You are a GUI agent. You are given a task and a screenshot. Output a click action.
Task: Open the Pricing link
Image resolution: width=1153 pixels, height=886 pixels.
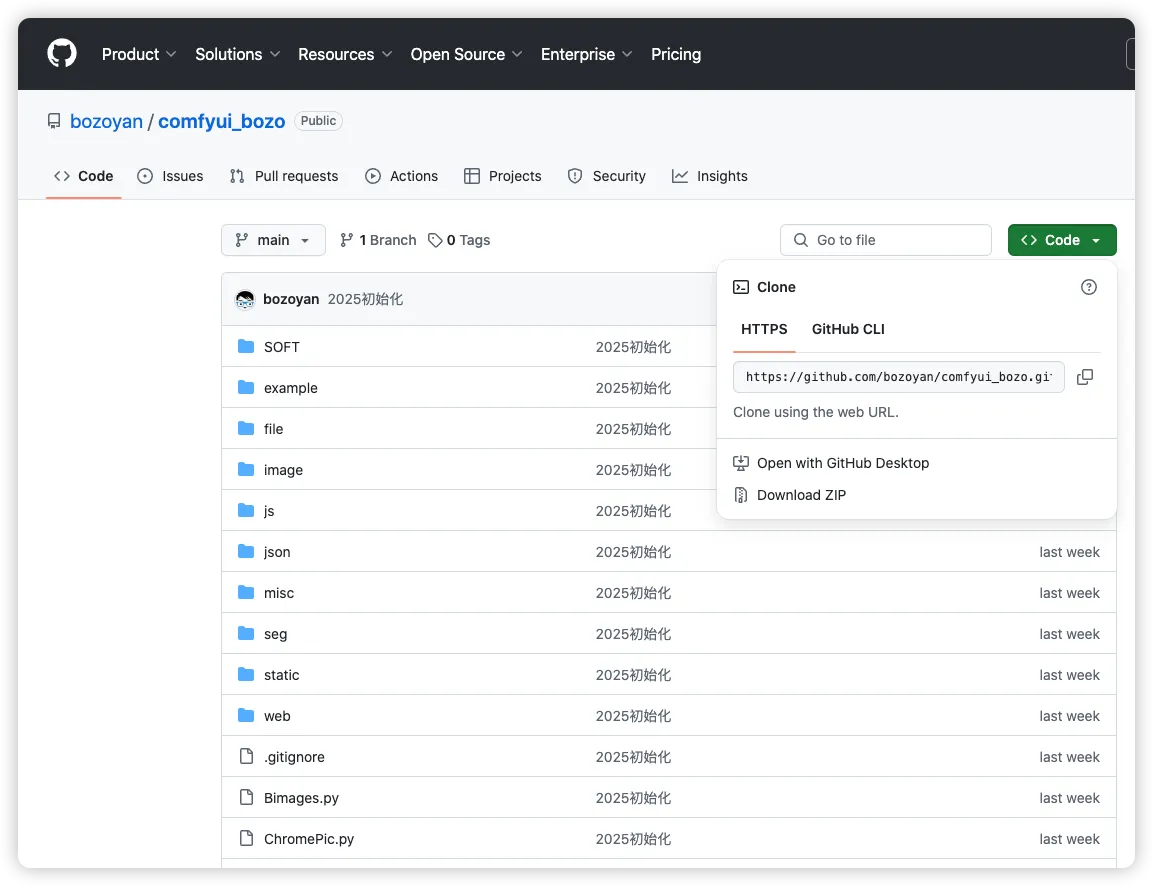676,54
